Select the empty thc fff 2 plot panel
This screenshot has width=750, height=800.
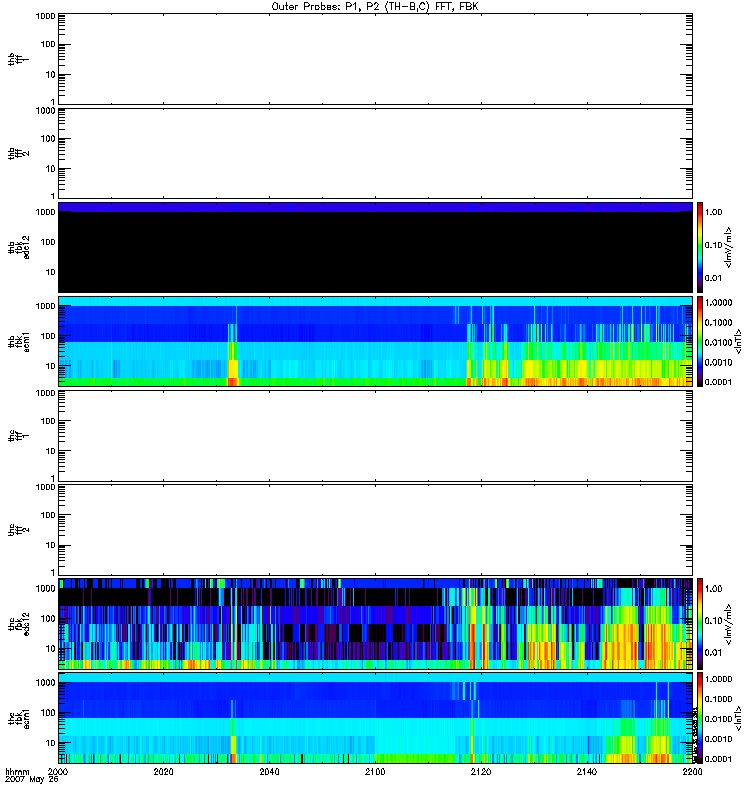pos(375,530)
